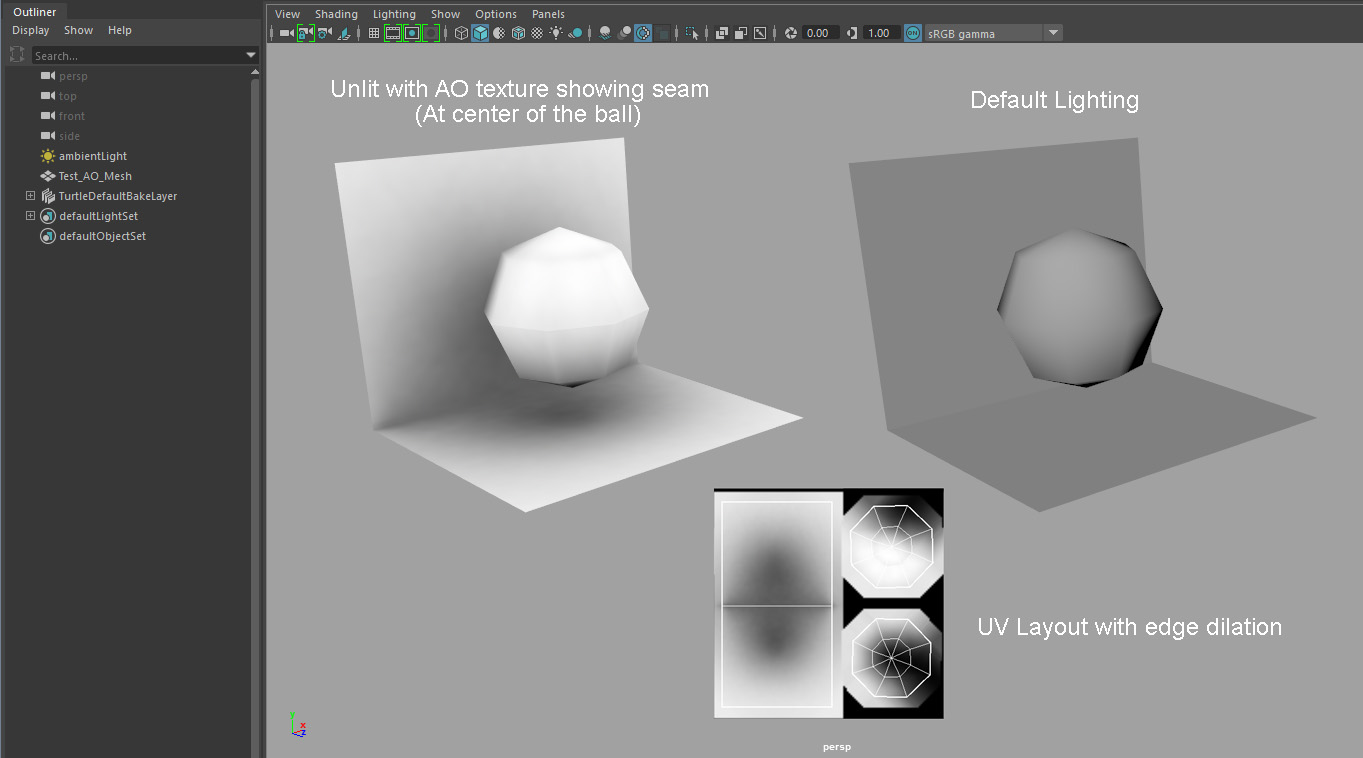Click the Test_AO_Mesh mesh icon
Screen dimensions: 1363x758
[47, 176]
